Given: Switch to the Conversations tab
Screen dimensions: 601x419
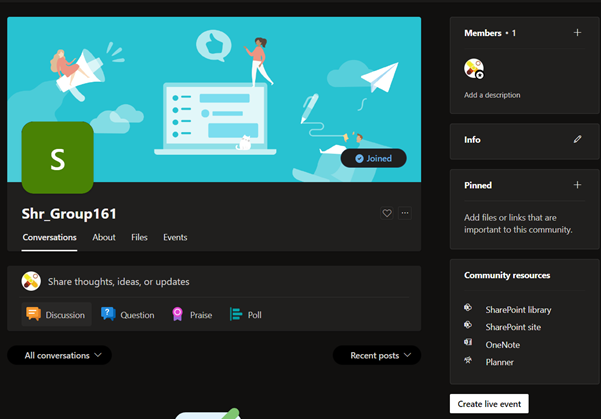Looking at the screenshot, I should click(x=49, y=238).
